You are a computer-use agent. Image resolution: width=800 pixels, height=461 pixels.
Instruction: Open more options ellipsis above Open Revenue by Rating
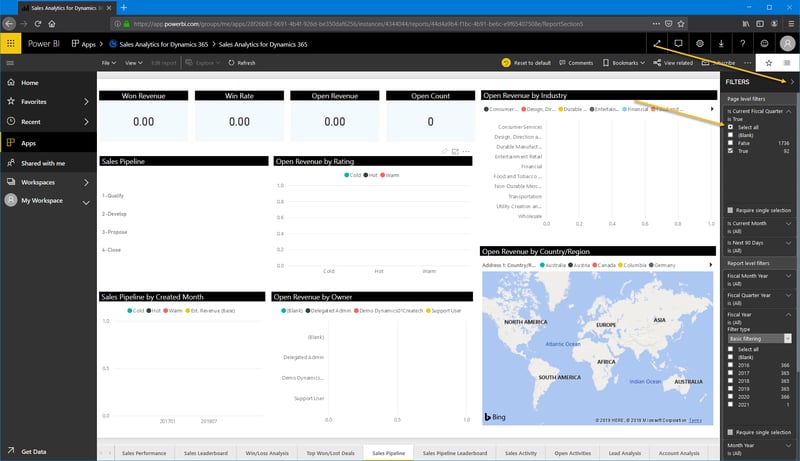466,151
